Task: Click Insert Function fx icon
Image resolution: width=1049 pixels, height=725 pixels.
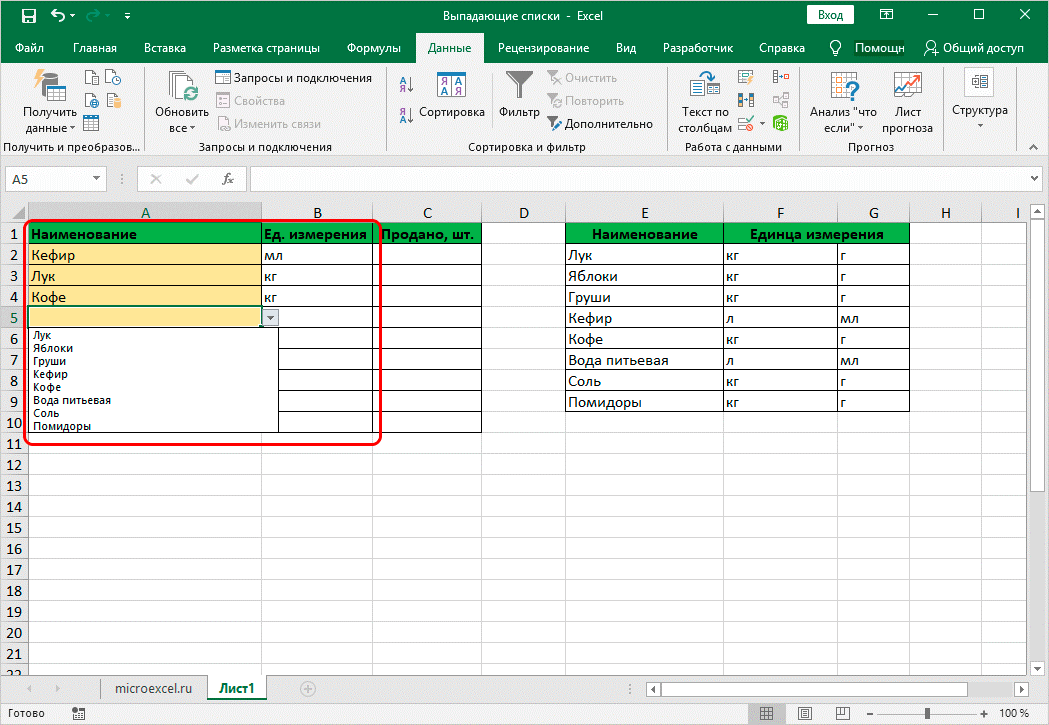Action: point(228,179)
